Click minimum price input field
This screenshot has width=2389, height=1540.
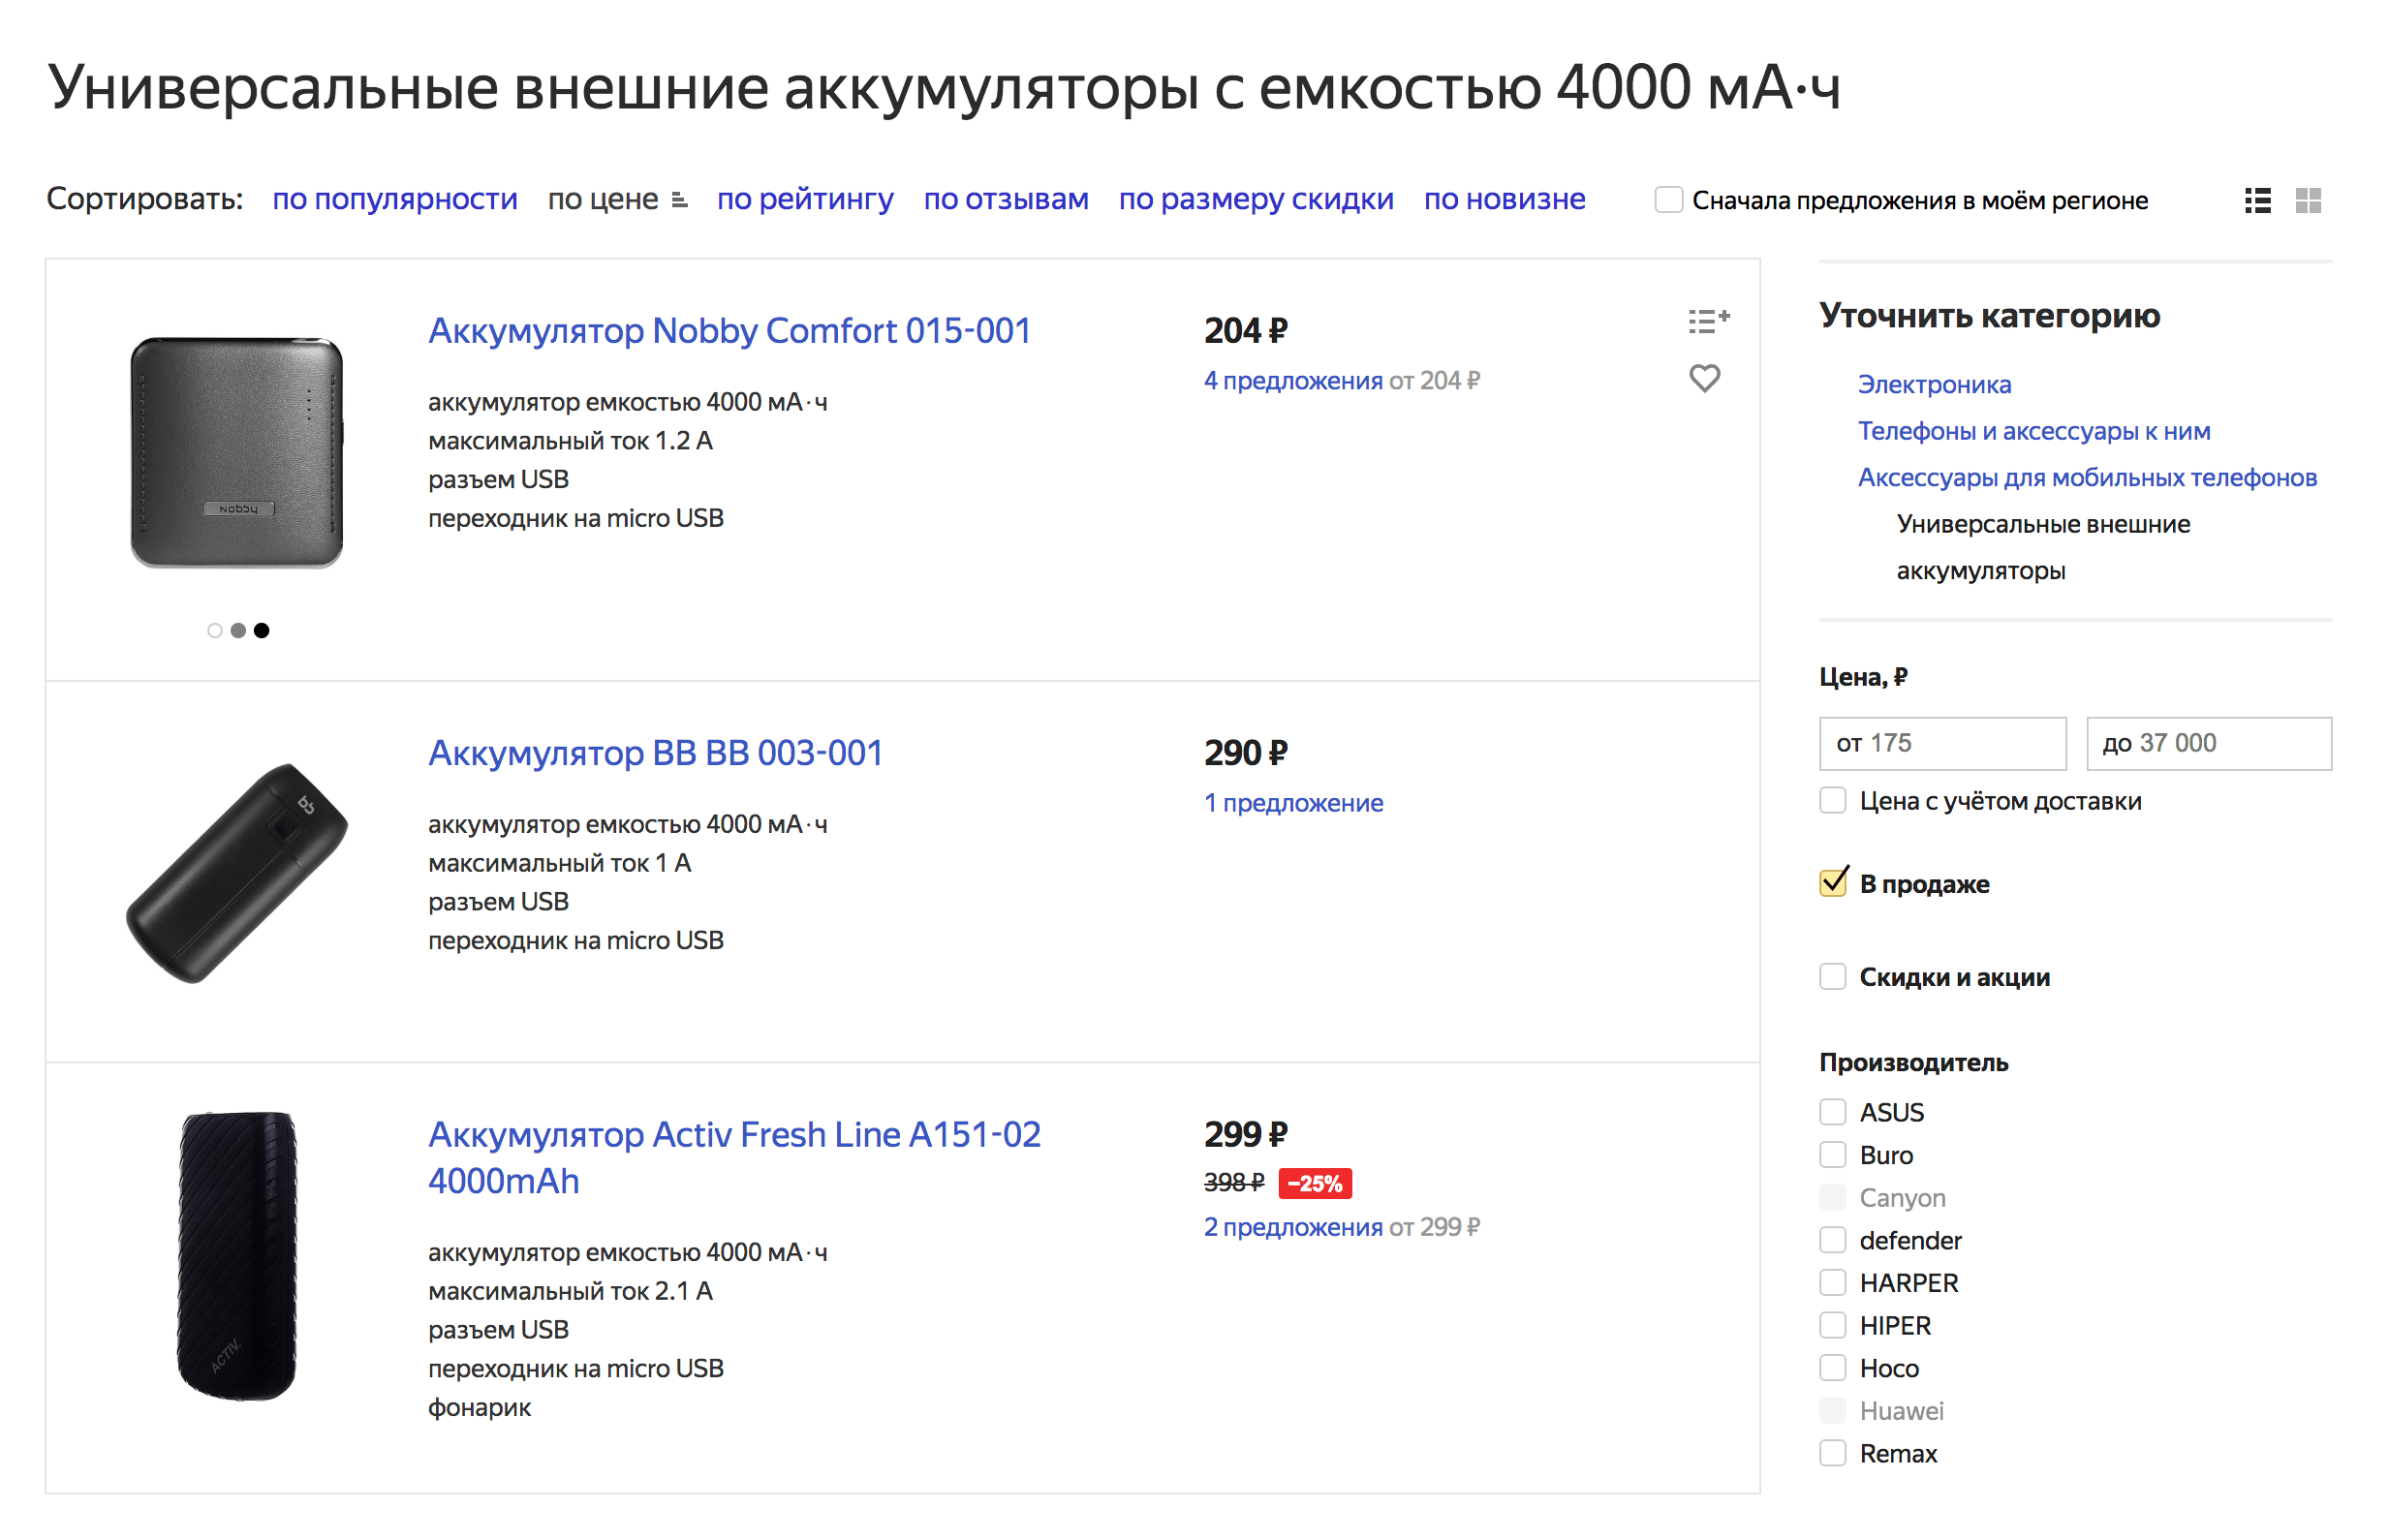[1941, 743]
